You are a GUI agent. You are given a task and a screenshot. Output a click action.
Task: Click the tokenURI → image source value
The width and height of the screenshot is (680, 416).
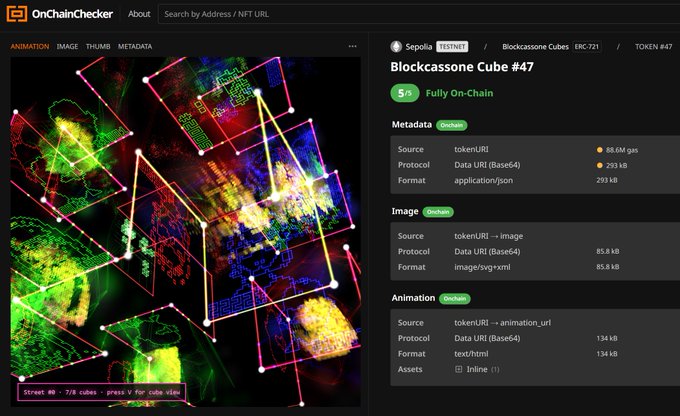point(489,236)
